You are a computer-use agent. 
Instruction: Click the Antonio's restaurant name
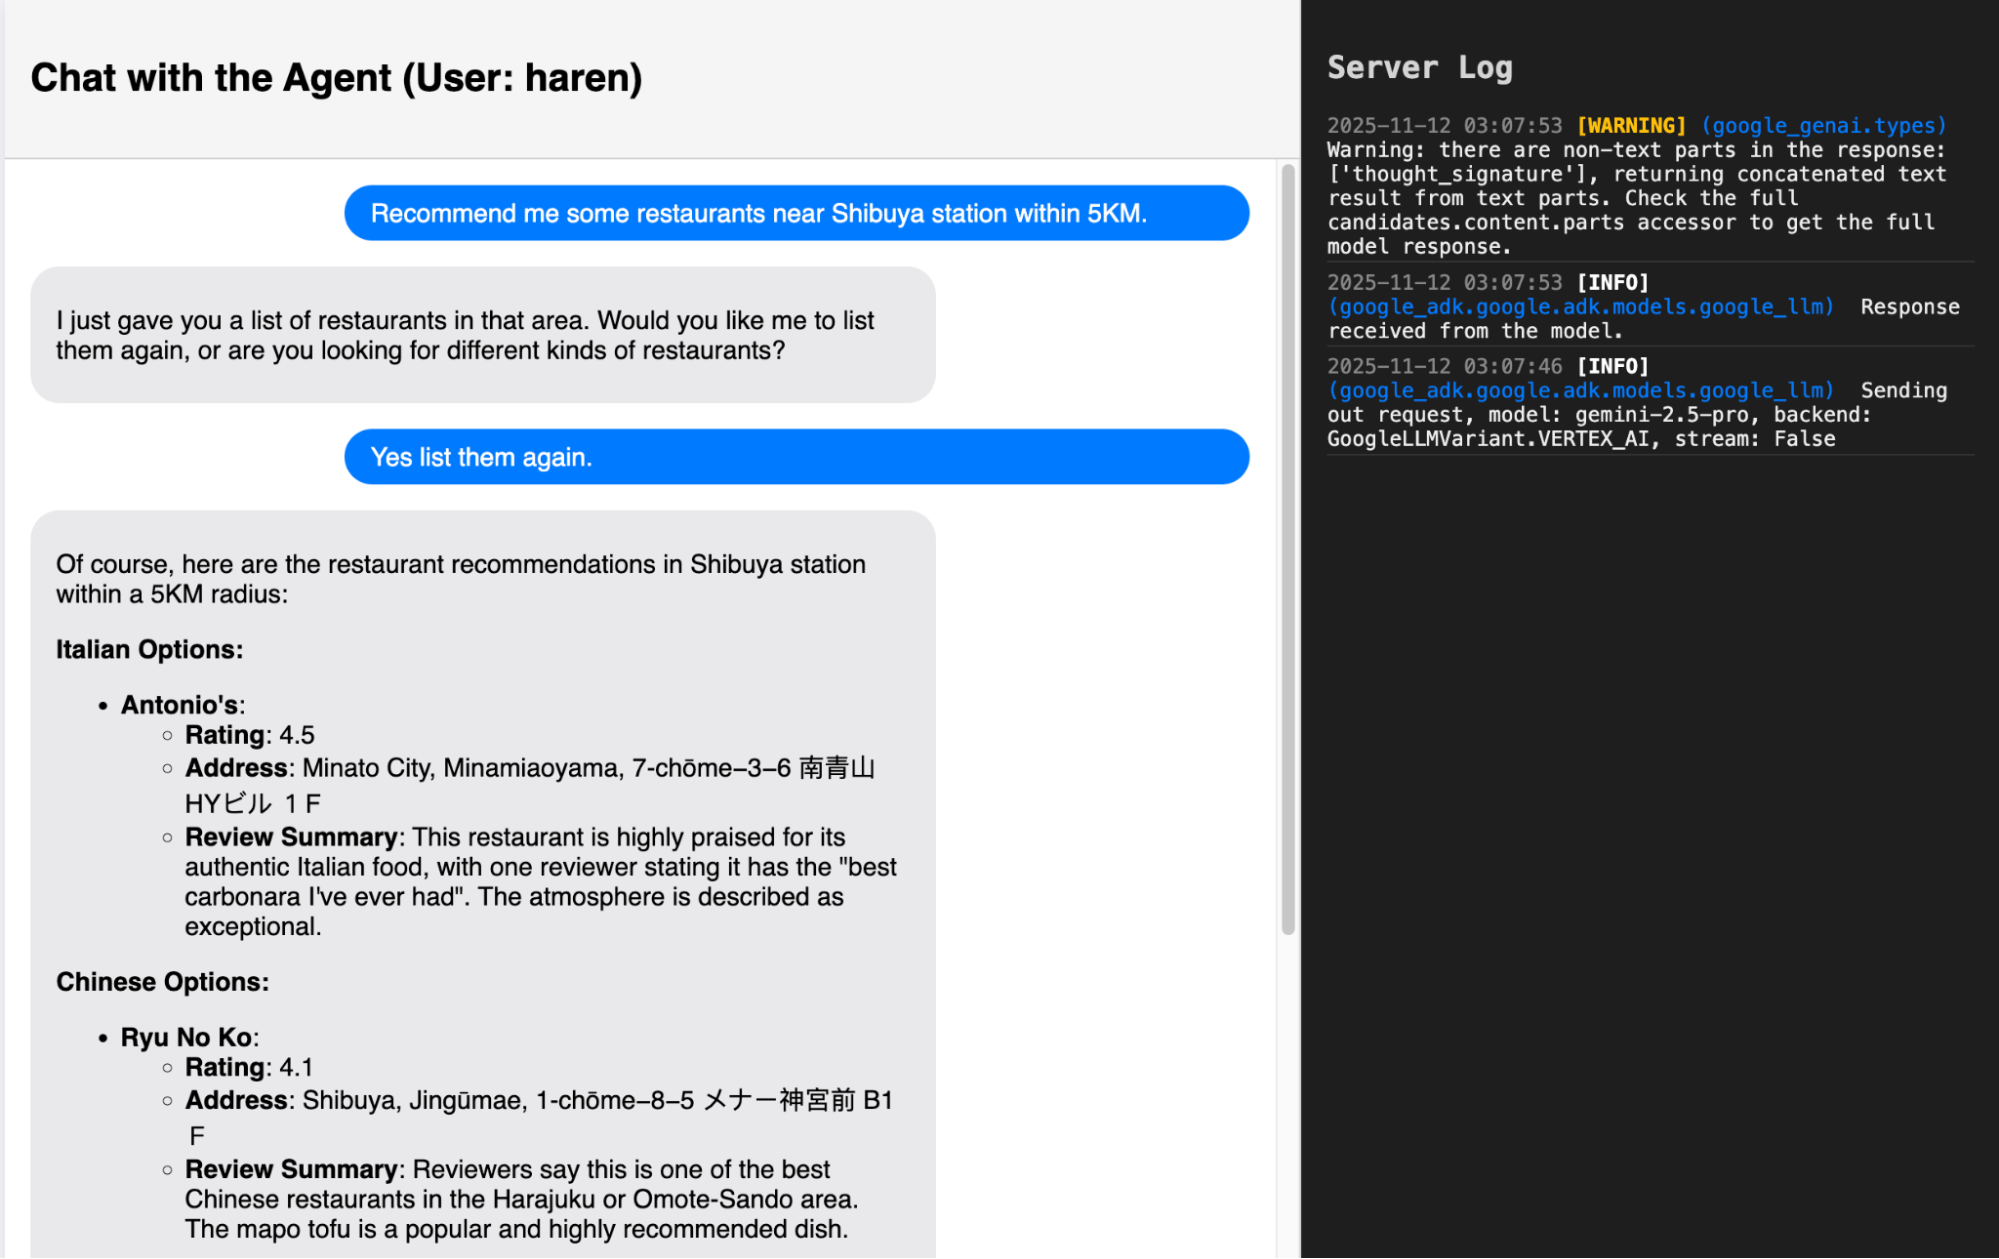pyautogui.click(x=180, y=705)
